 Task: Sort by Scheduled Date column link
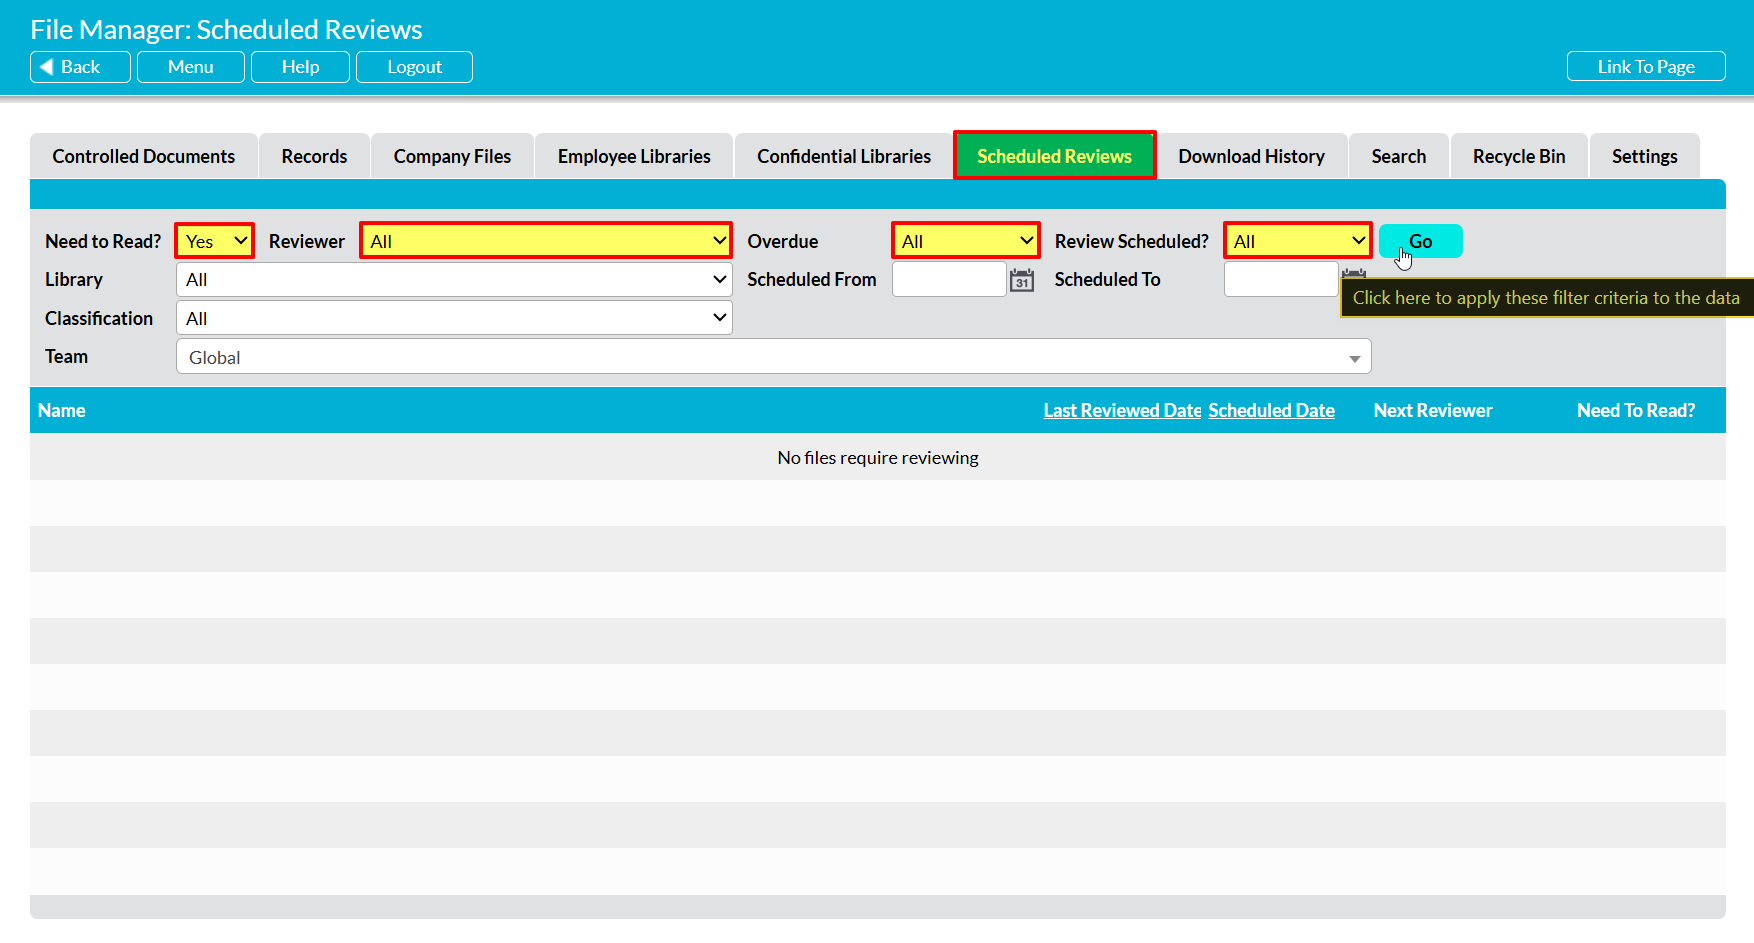click(x=1271, y=411)
